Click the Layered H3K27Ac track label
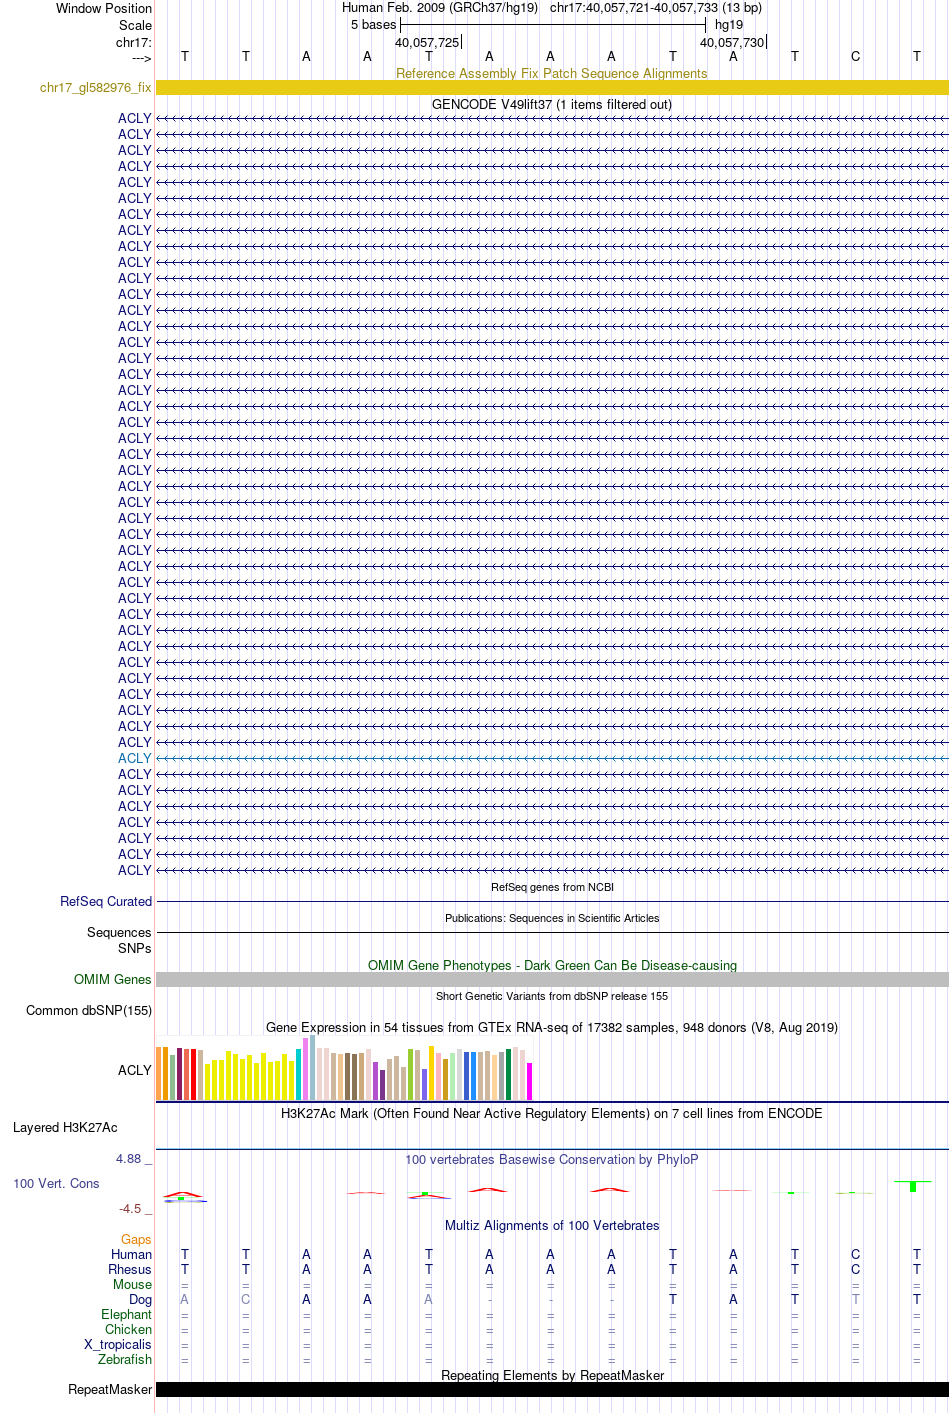This screenshot has height=1413, width=950. (65, 1127)
